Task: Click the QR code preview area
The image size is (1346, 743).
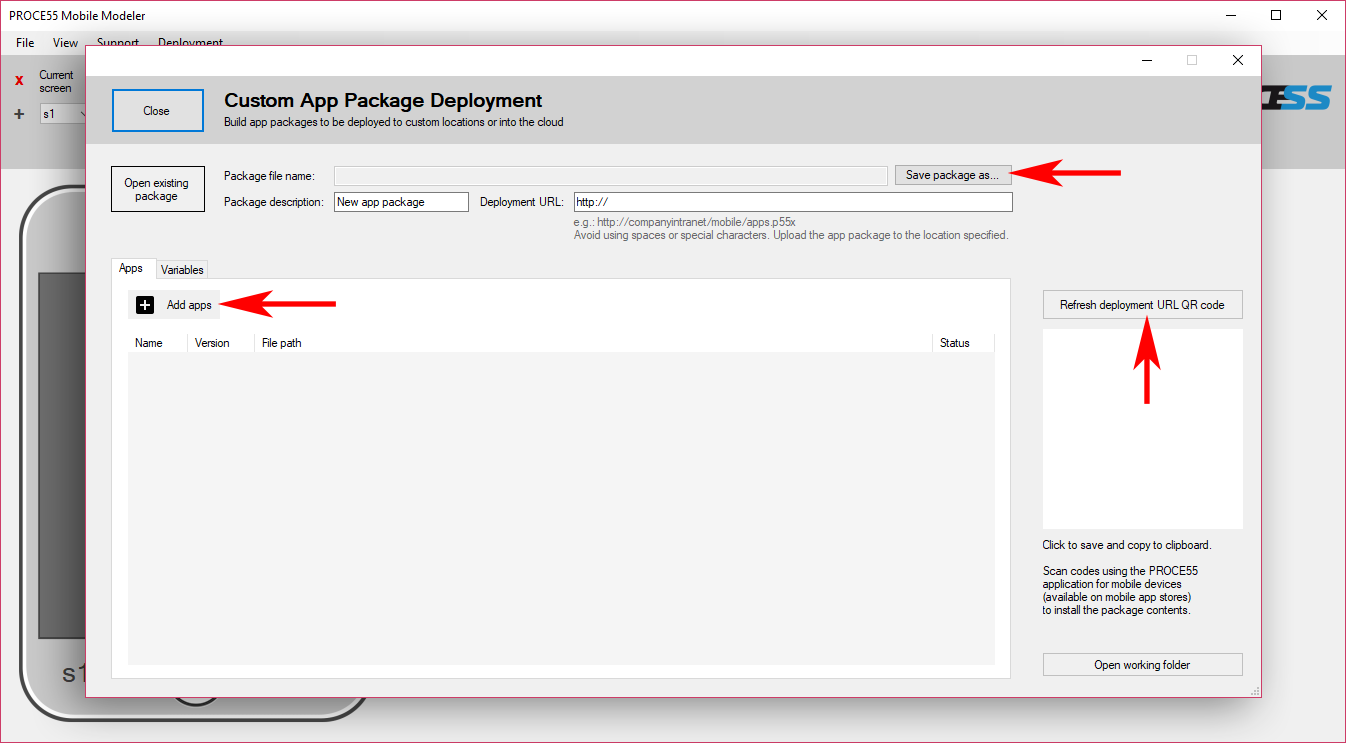Action: click(1142, 429)
